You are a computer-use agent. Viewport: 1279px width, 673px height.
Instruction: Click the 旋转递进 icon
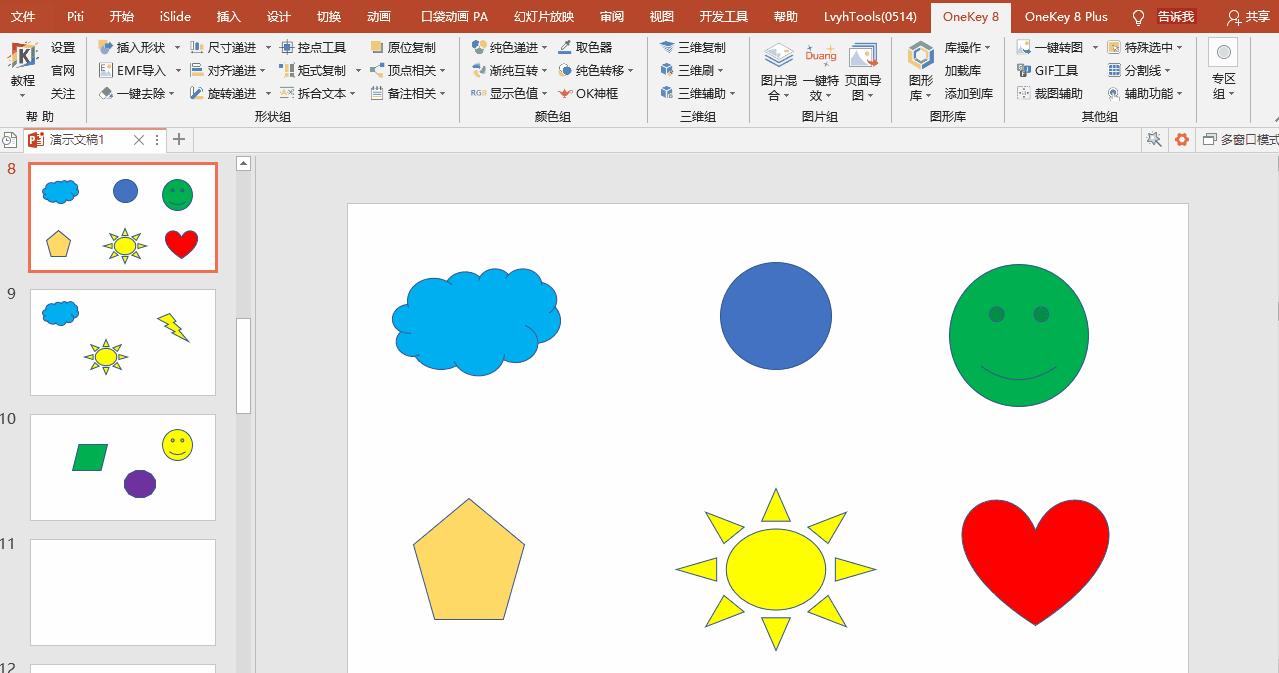click(197, 93)
